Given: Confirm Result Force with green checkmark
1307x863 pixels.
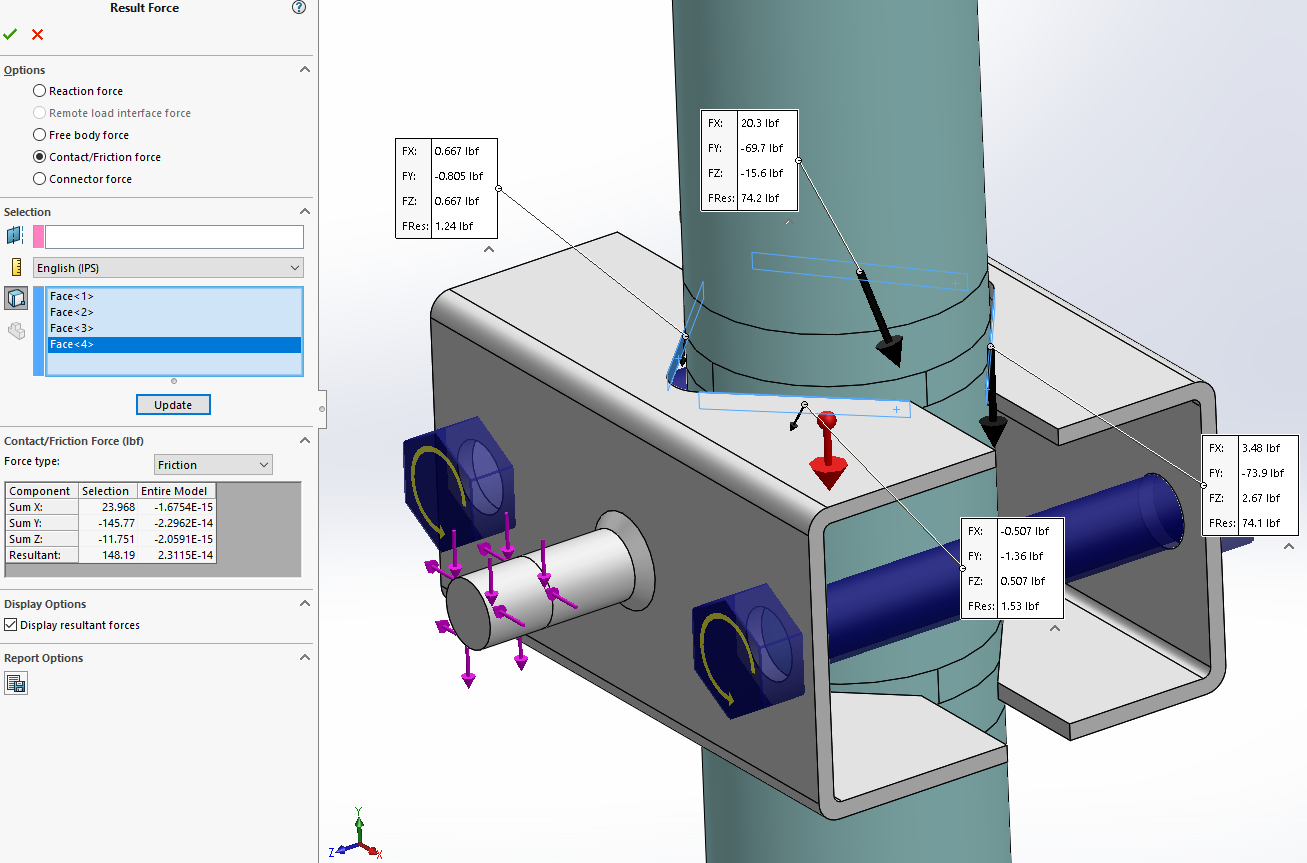Looking at the screenshot, I should click(11, 33).
